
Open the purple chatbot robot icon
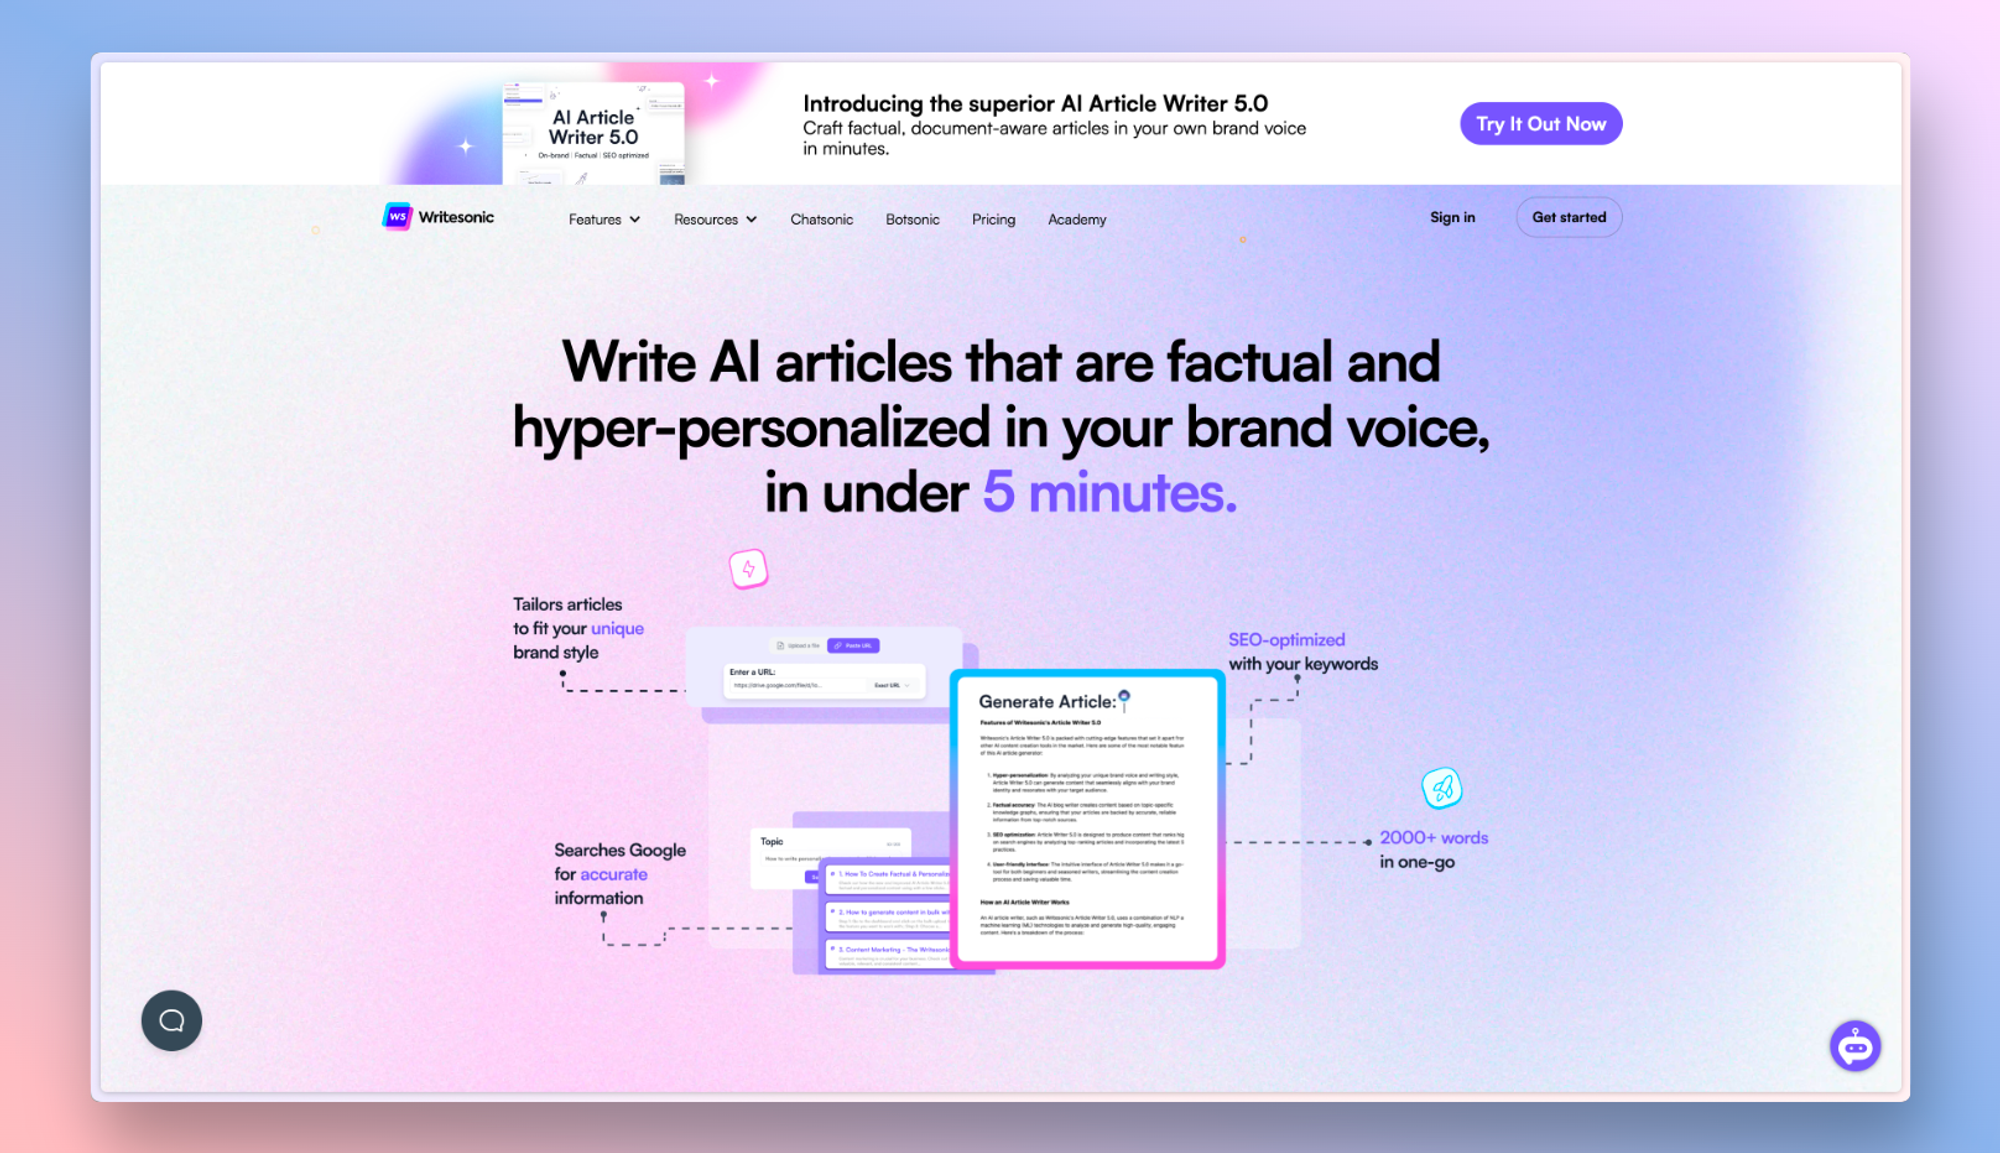click(1855, 1046)
